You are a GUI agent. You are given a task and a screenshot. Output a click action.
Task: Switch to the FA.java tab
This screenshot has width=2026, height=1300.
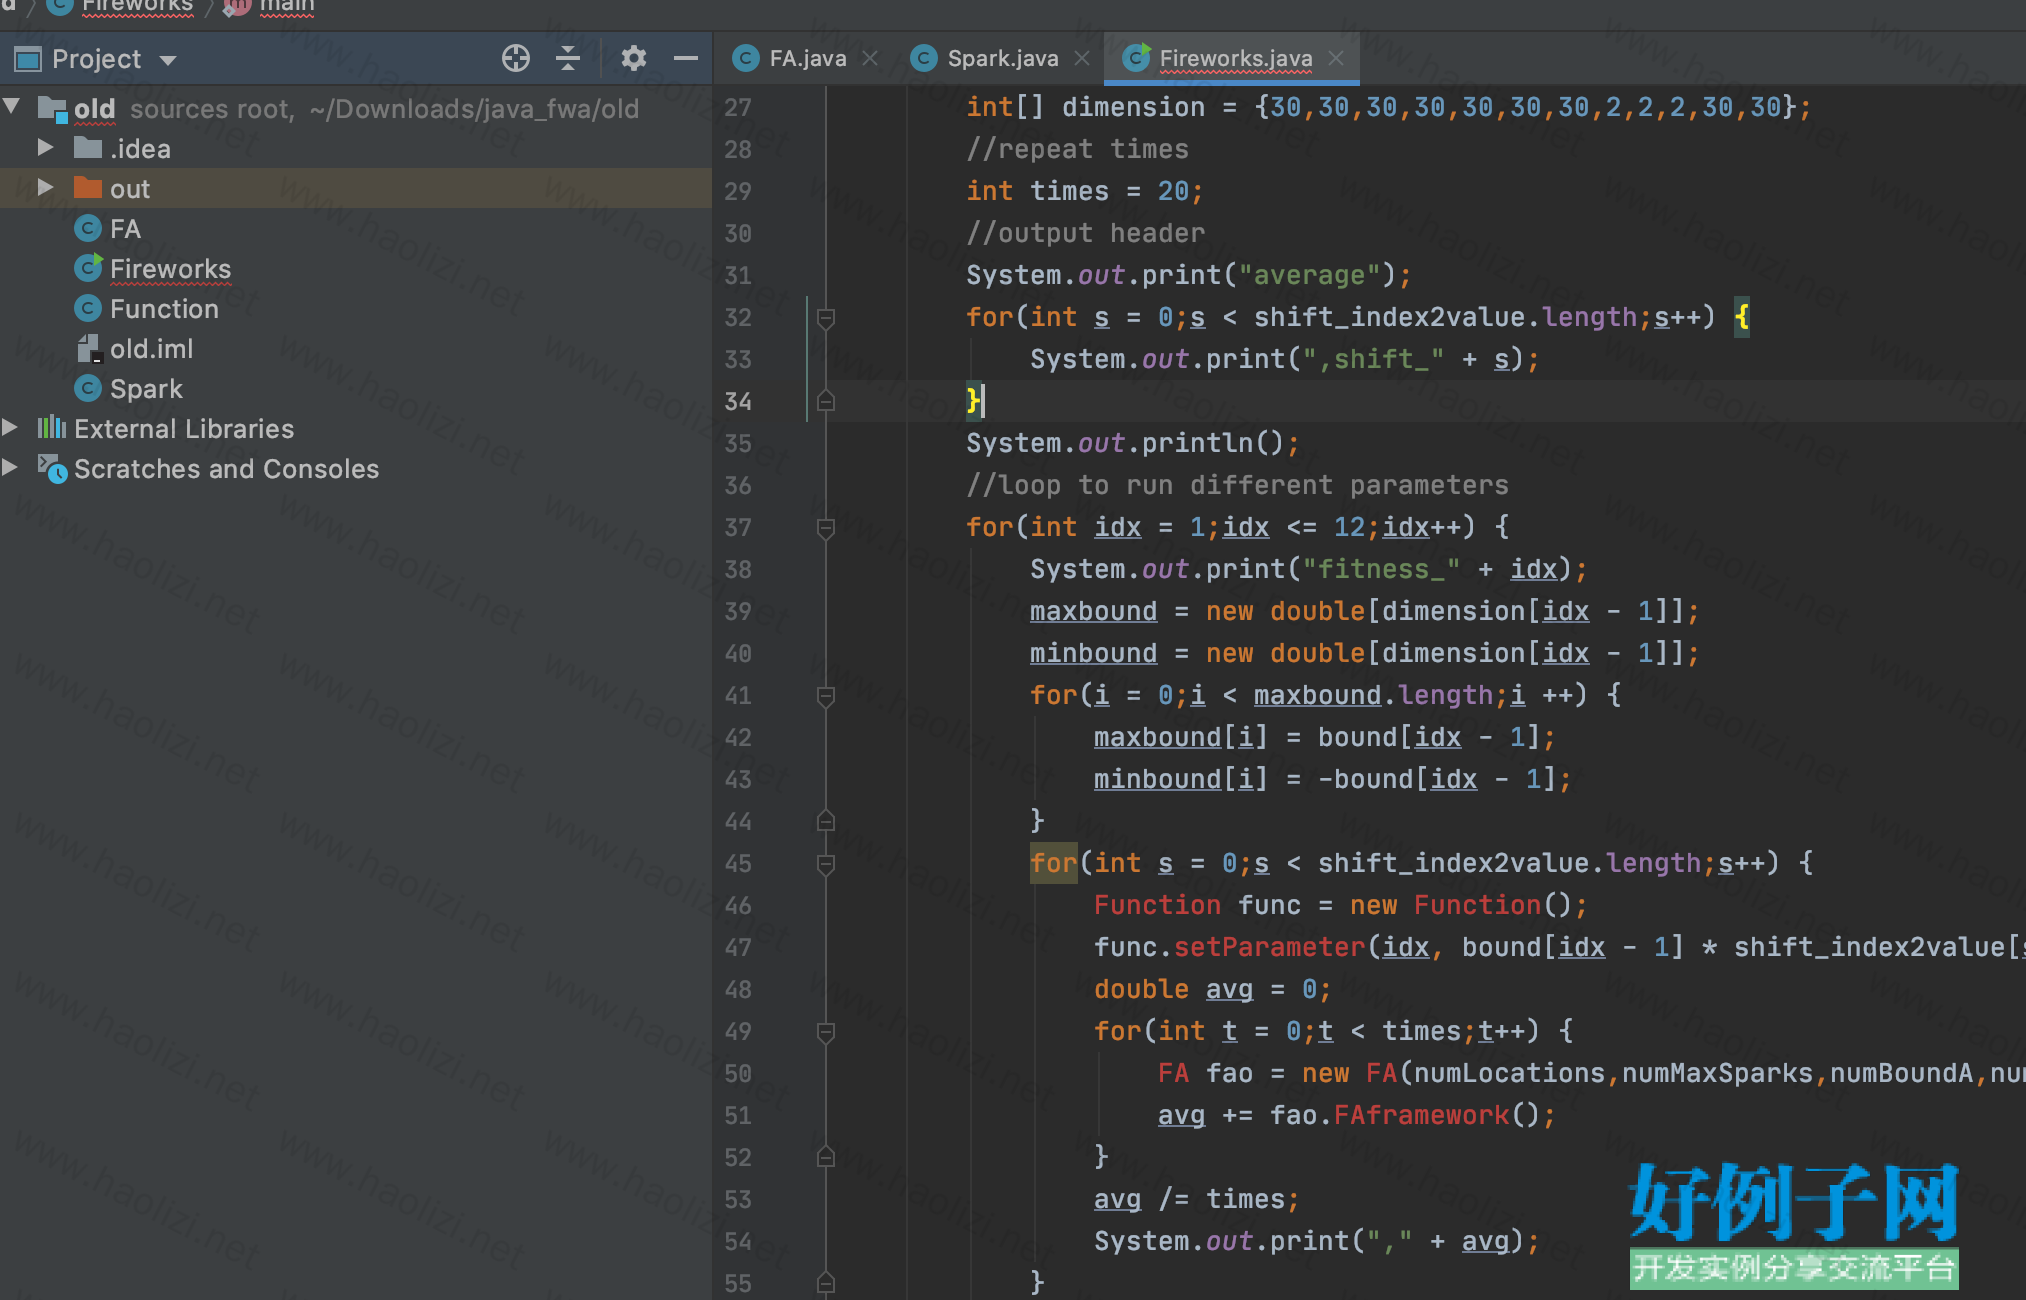[x=807, y=59]
